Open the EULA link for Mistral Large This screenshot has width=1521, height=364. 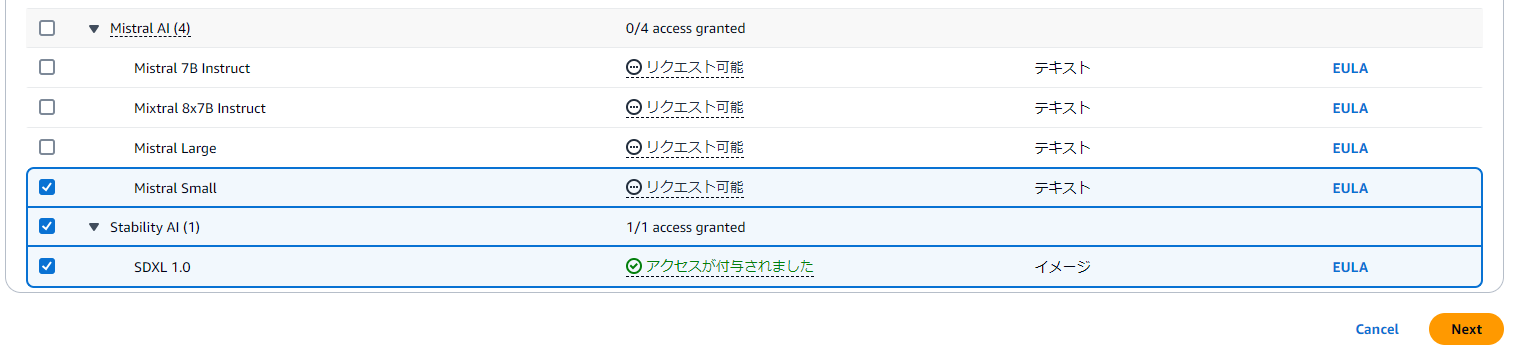[1350, 148]
